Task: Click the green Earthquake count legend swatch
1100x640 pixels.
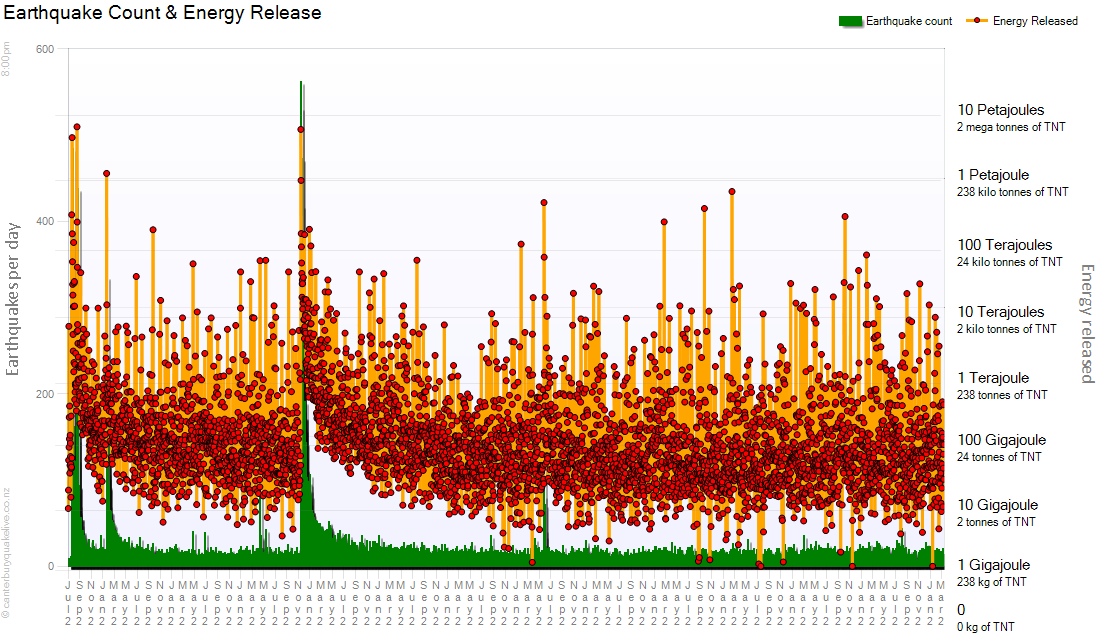Action: [x=849, y=21]
